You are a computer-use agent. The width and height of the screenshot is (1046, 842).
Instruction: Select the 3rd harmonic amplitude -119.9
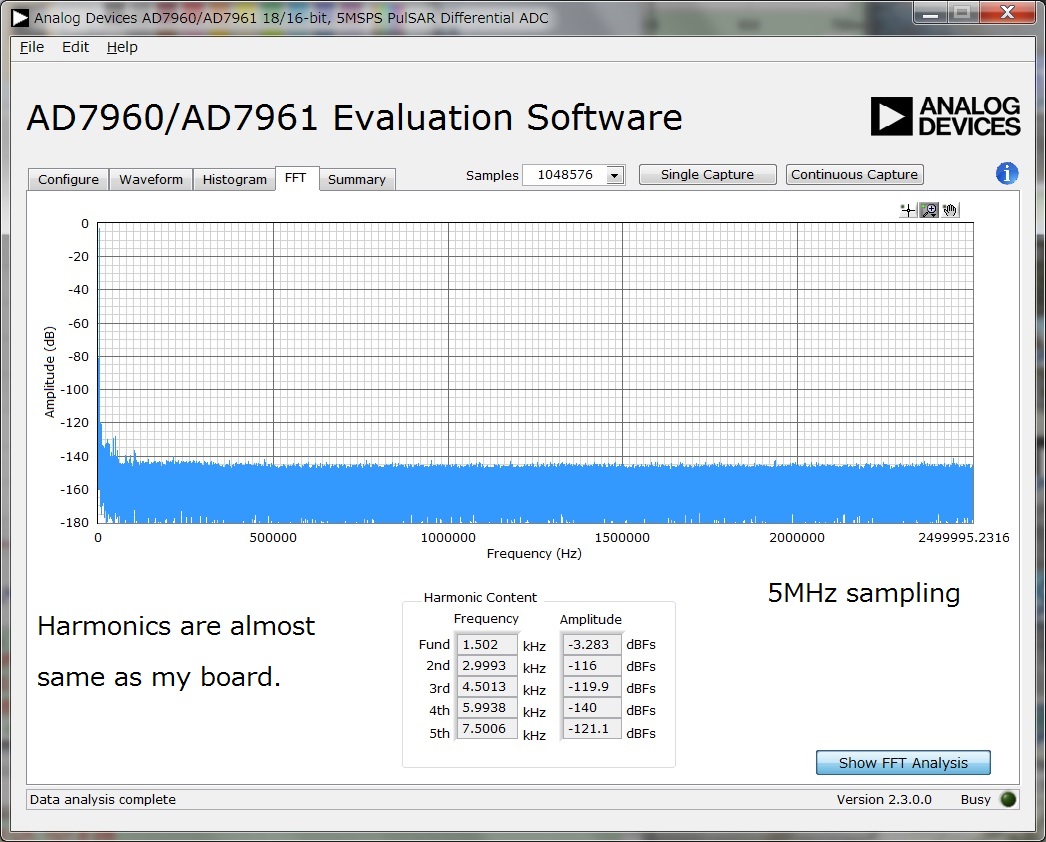[591, 687]
